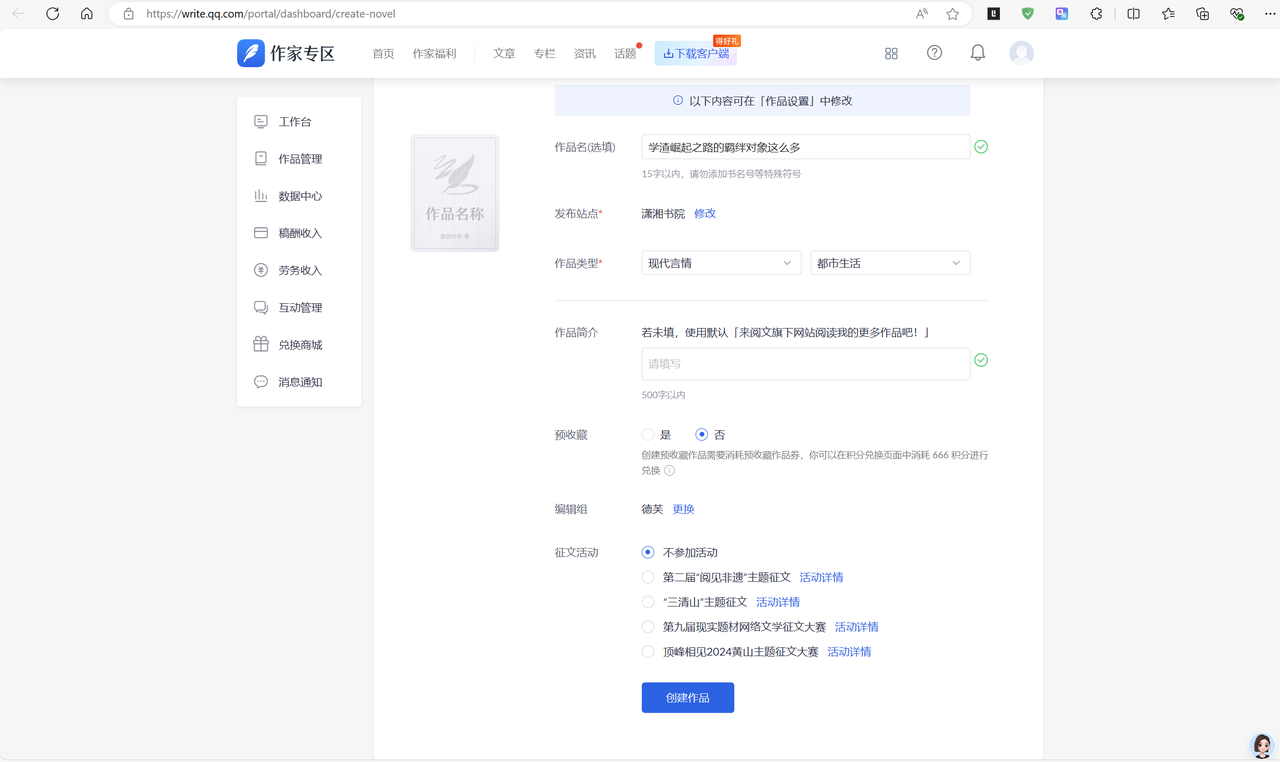
Task: Bookmark page using the star icon
Action: click(952, 14)
